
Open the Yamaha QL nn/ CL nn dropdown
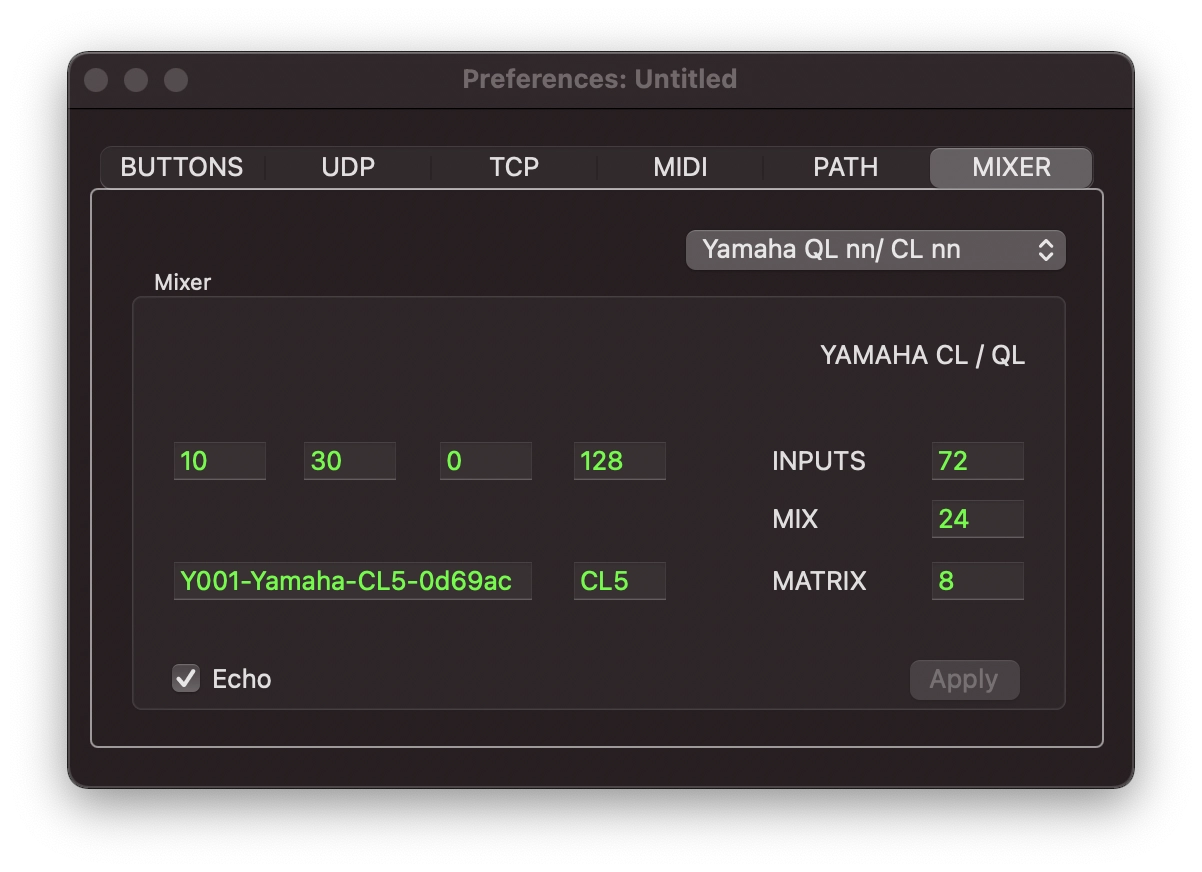click(875, 250)
